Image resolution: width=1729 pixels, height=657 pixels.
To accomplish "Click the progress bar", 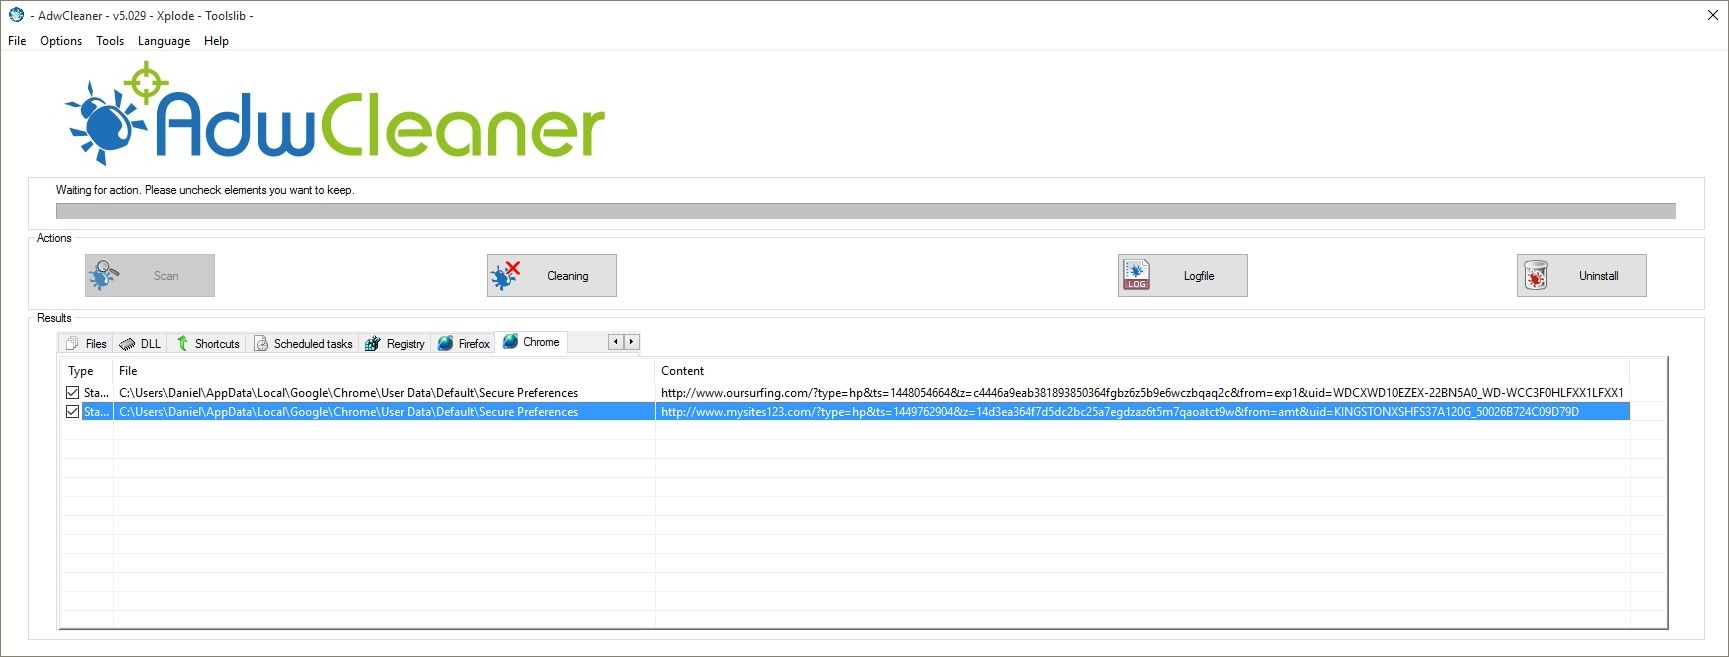I will [x=866, y=211].
